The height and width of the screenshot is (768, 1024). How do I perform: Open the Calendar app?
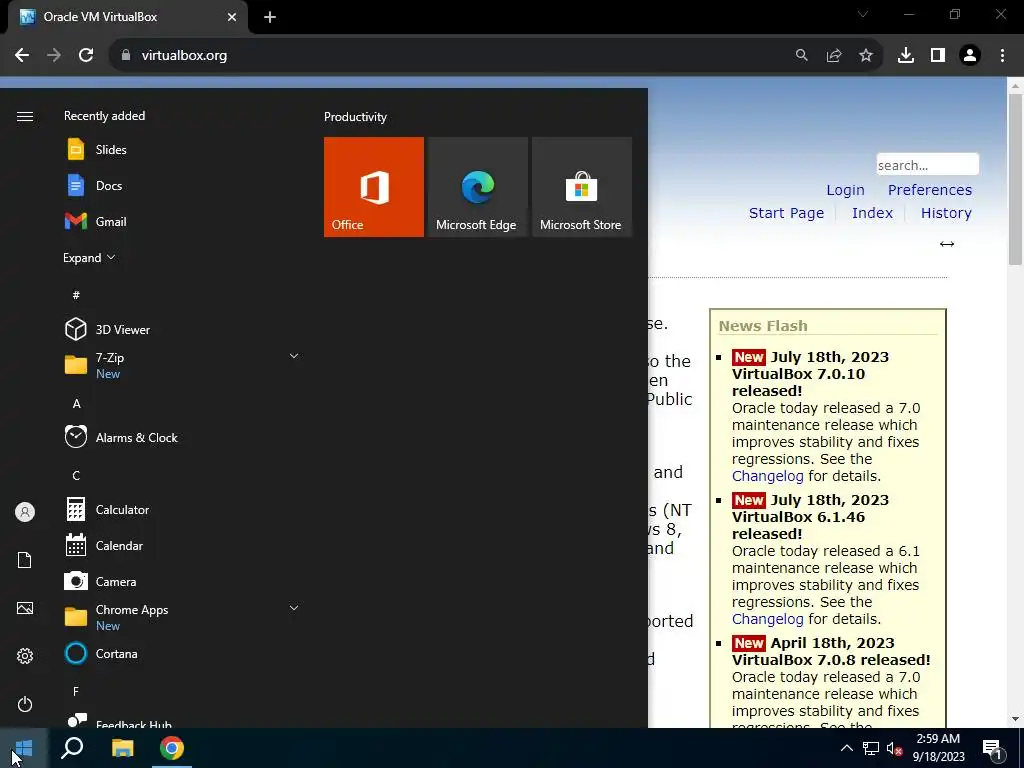click(x=183, y=545)
